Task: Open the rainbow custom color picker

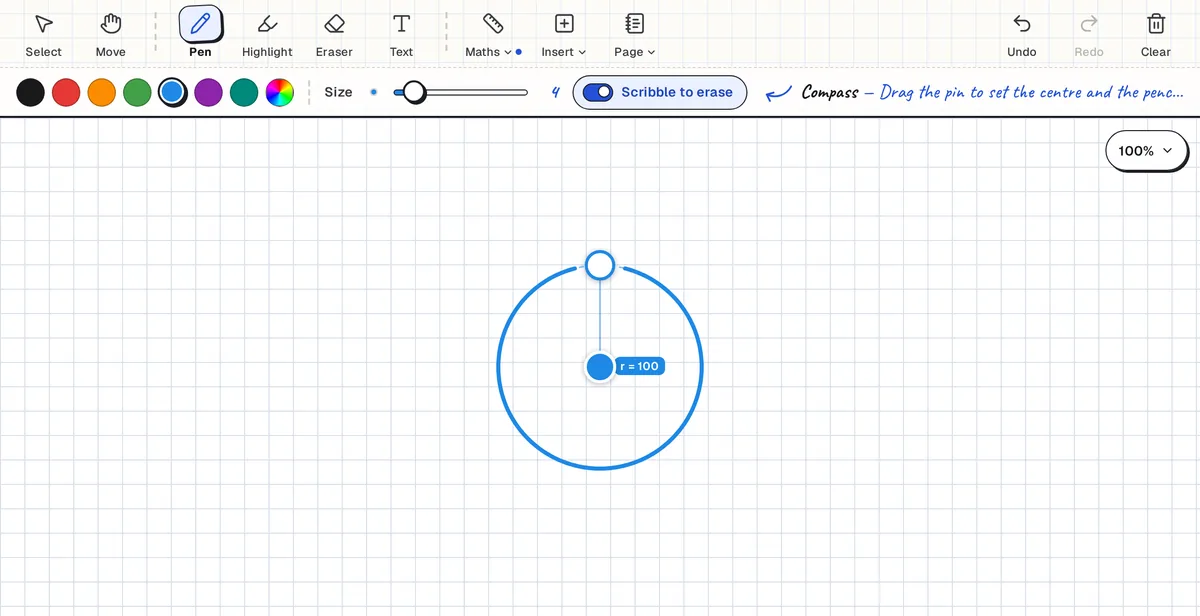Action: 280,92
